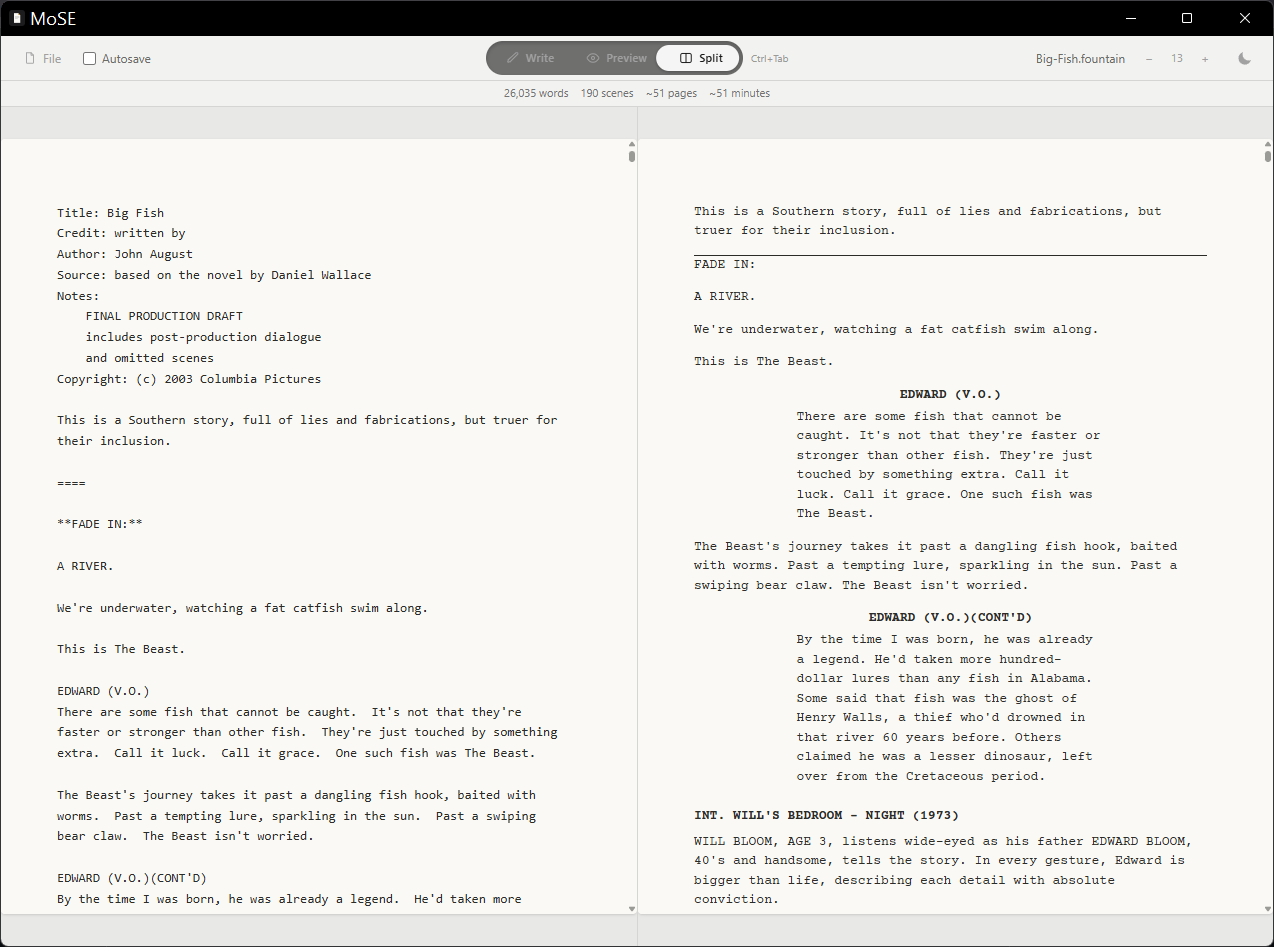This screenshot has width=1274, height=947.
Task: Click the ~51 pages statistic
Action: tap(671, 93)
